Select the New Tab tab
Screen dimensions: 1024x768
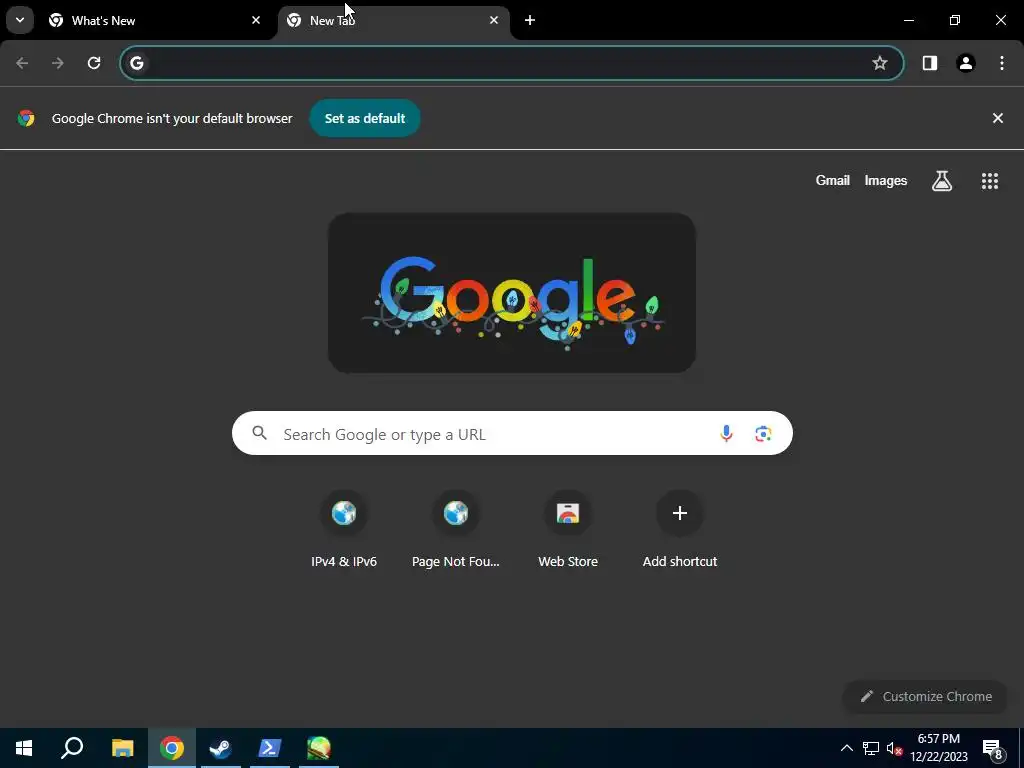(394, 20)
